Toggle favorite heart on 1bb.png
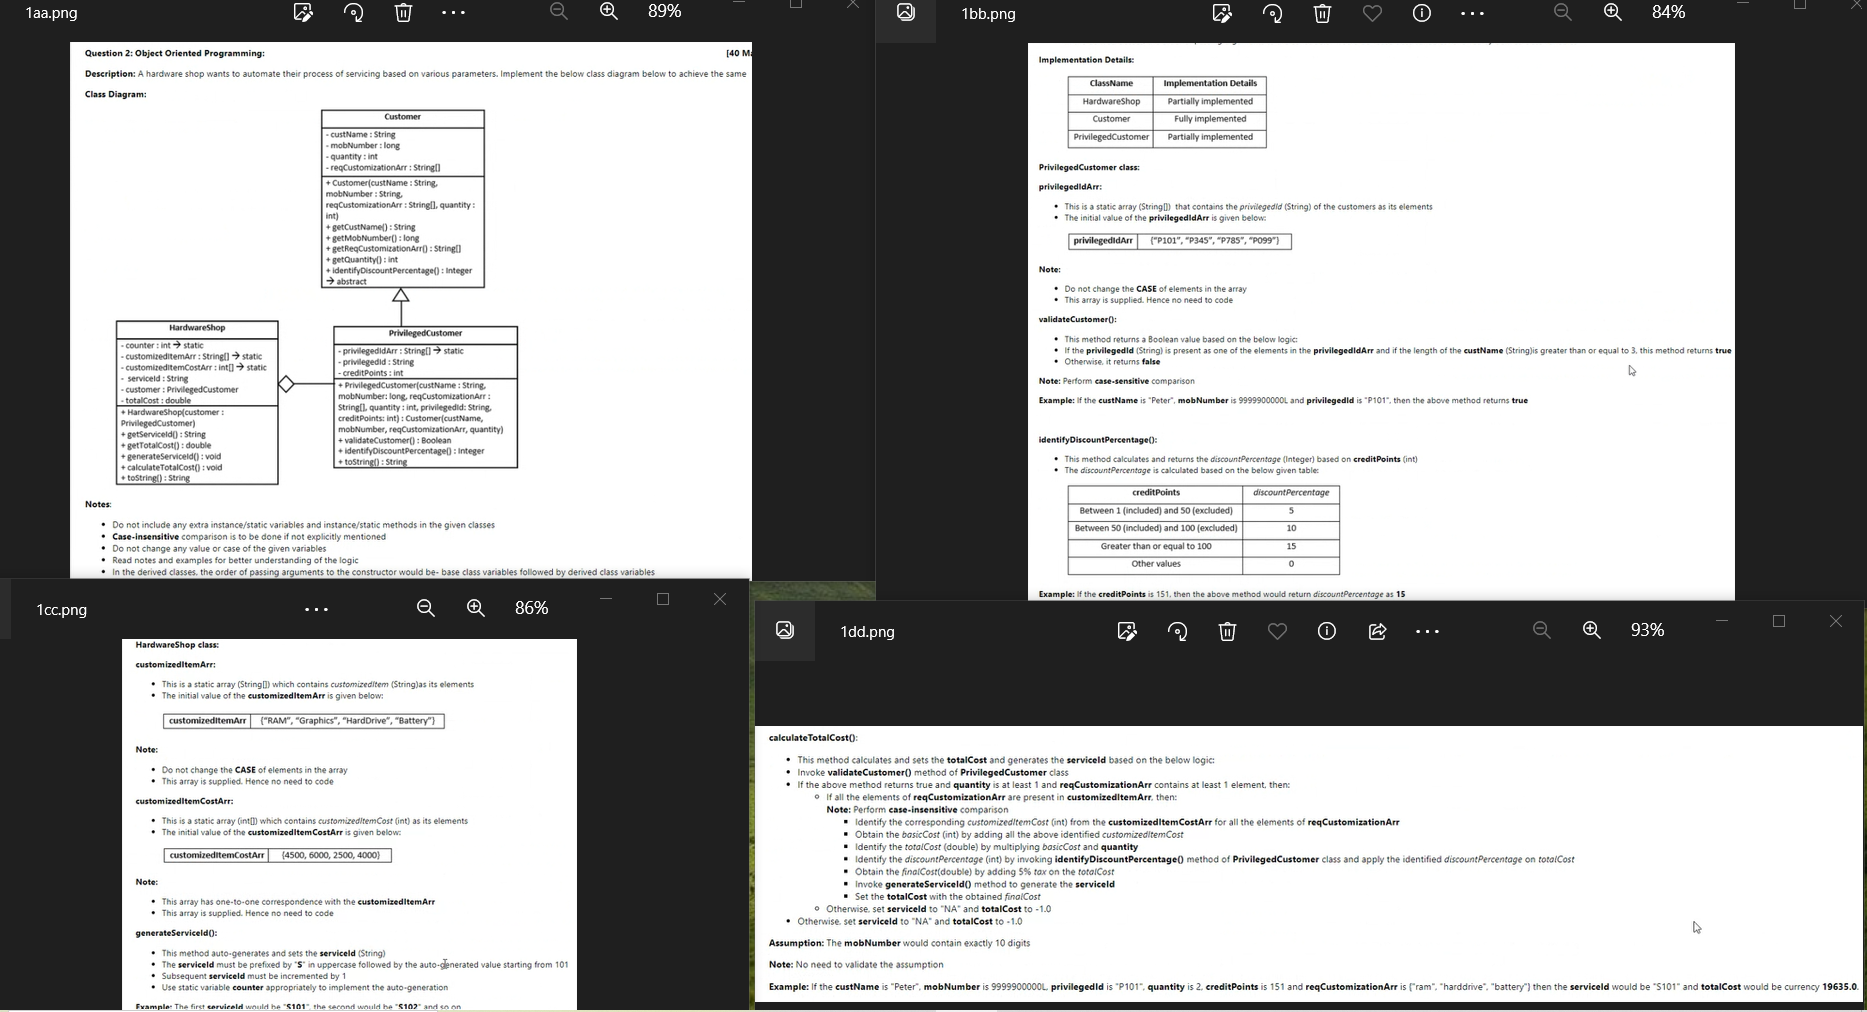Image resolution: width=1867 pixels, height=1012 pixels. 1371,13
